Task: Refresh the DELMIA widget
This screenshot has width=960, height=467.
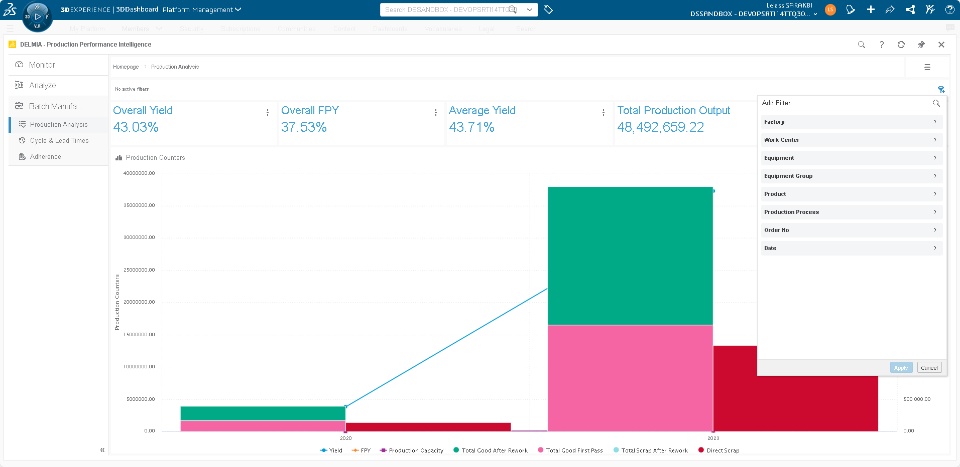Action: (x=901, y=45)
